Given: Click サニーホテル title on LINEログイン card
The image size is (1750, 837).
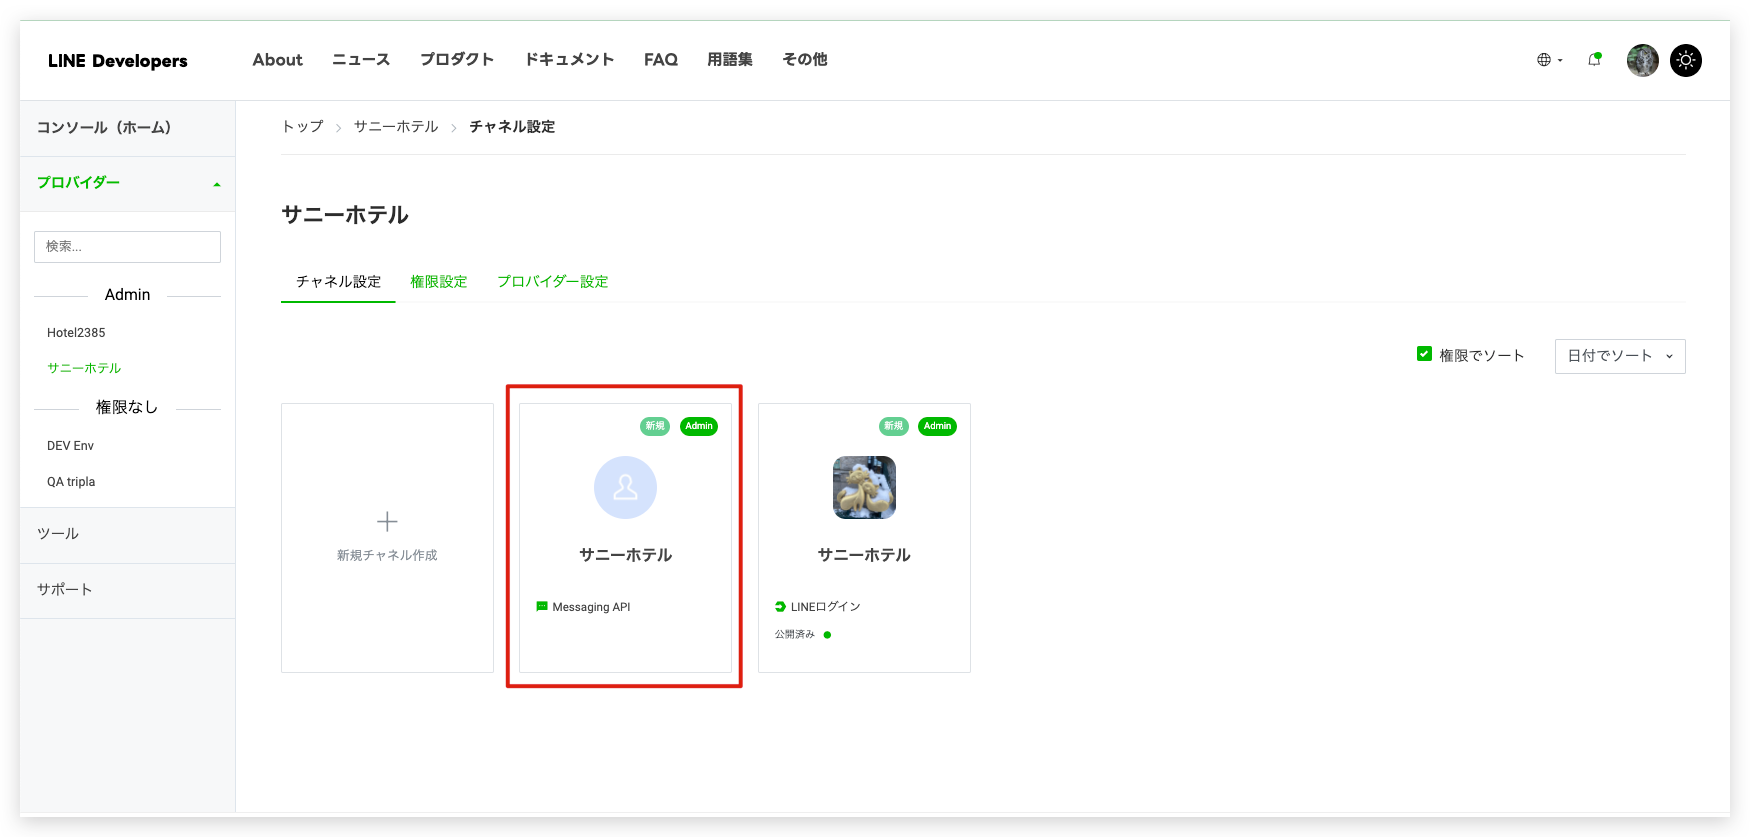Looking at the screenshot, I should click(x=864, y=555).
